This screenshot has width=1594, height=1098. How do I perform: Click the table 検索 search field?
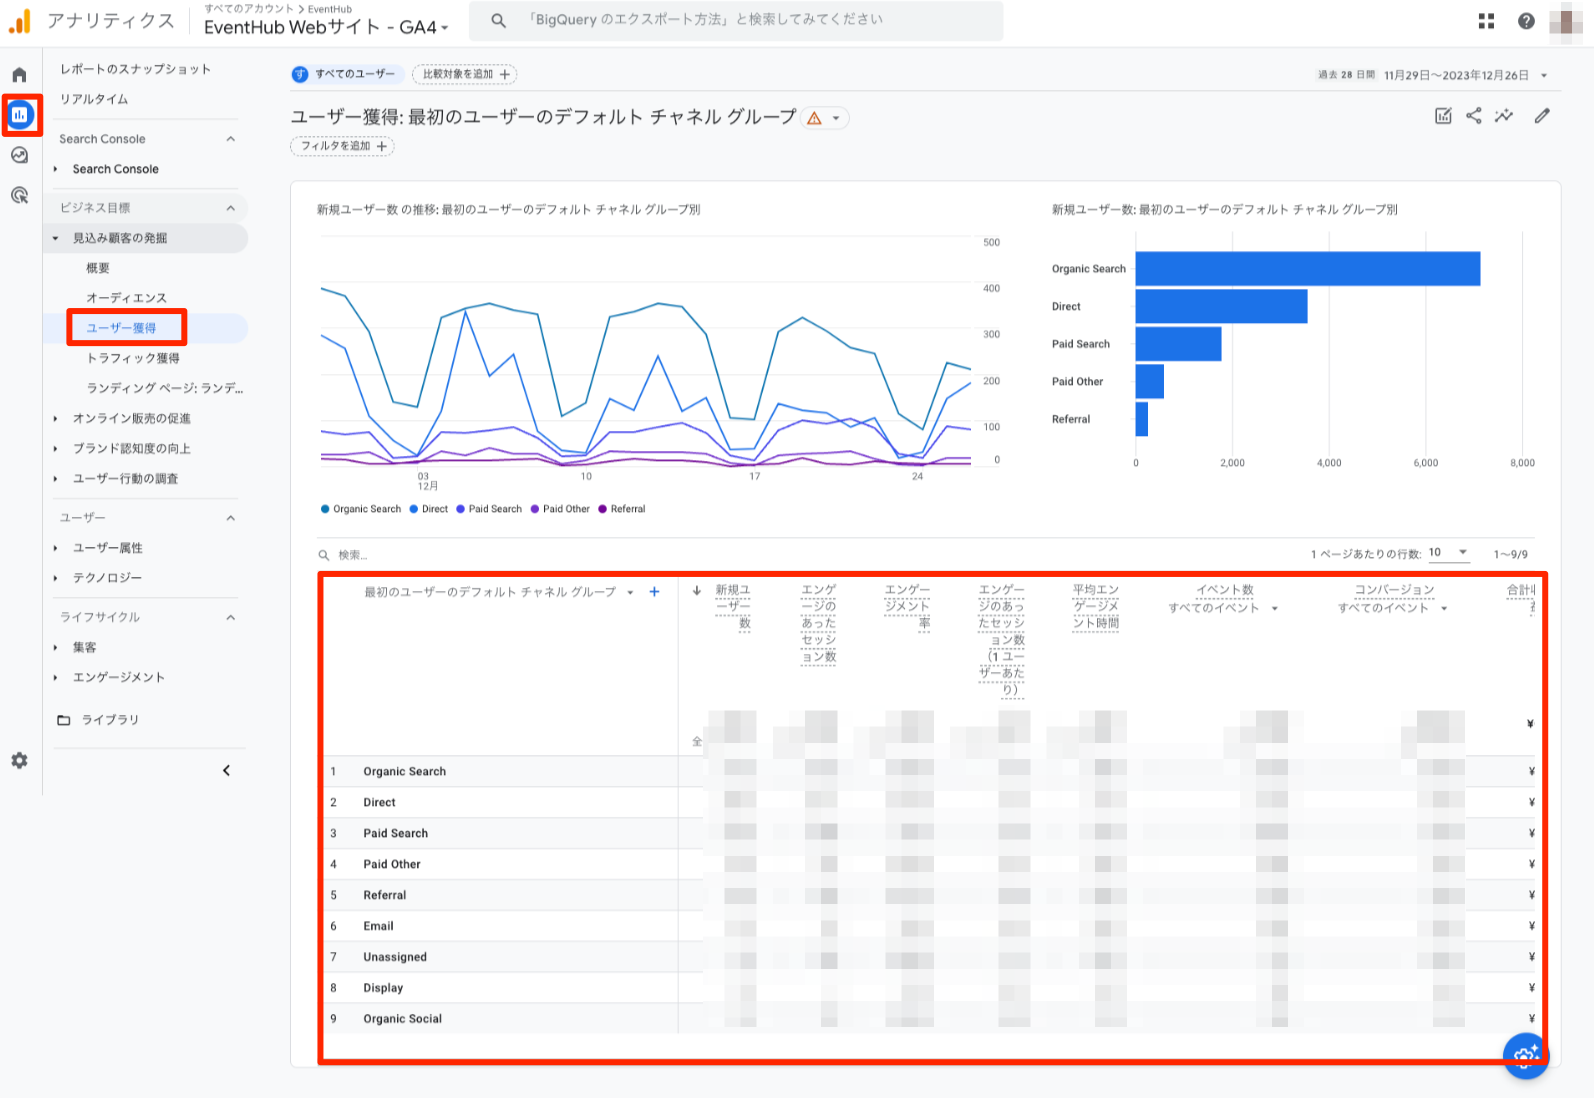point(352,555)
